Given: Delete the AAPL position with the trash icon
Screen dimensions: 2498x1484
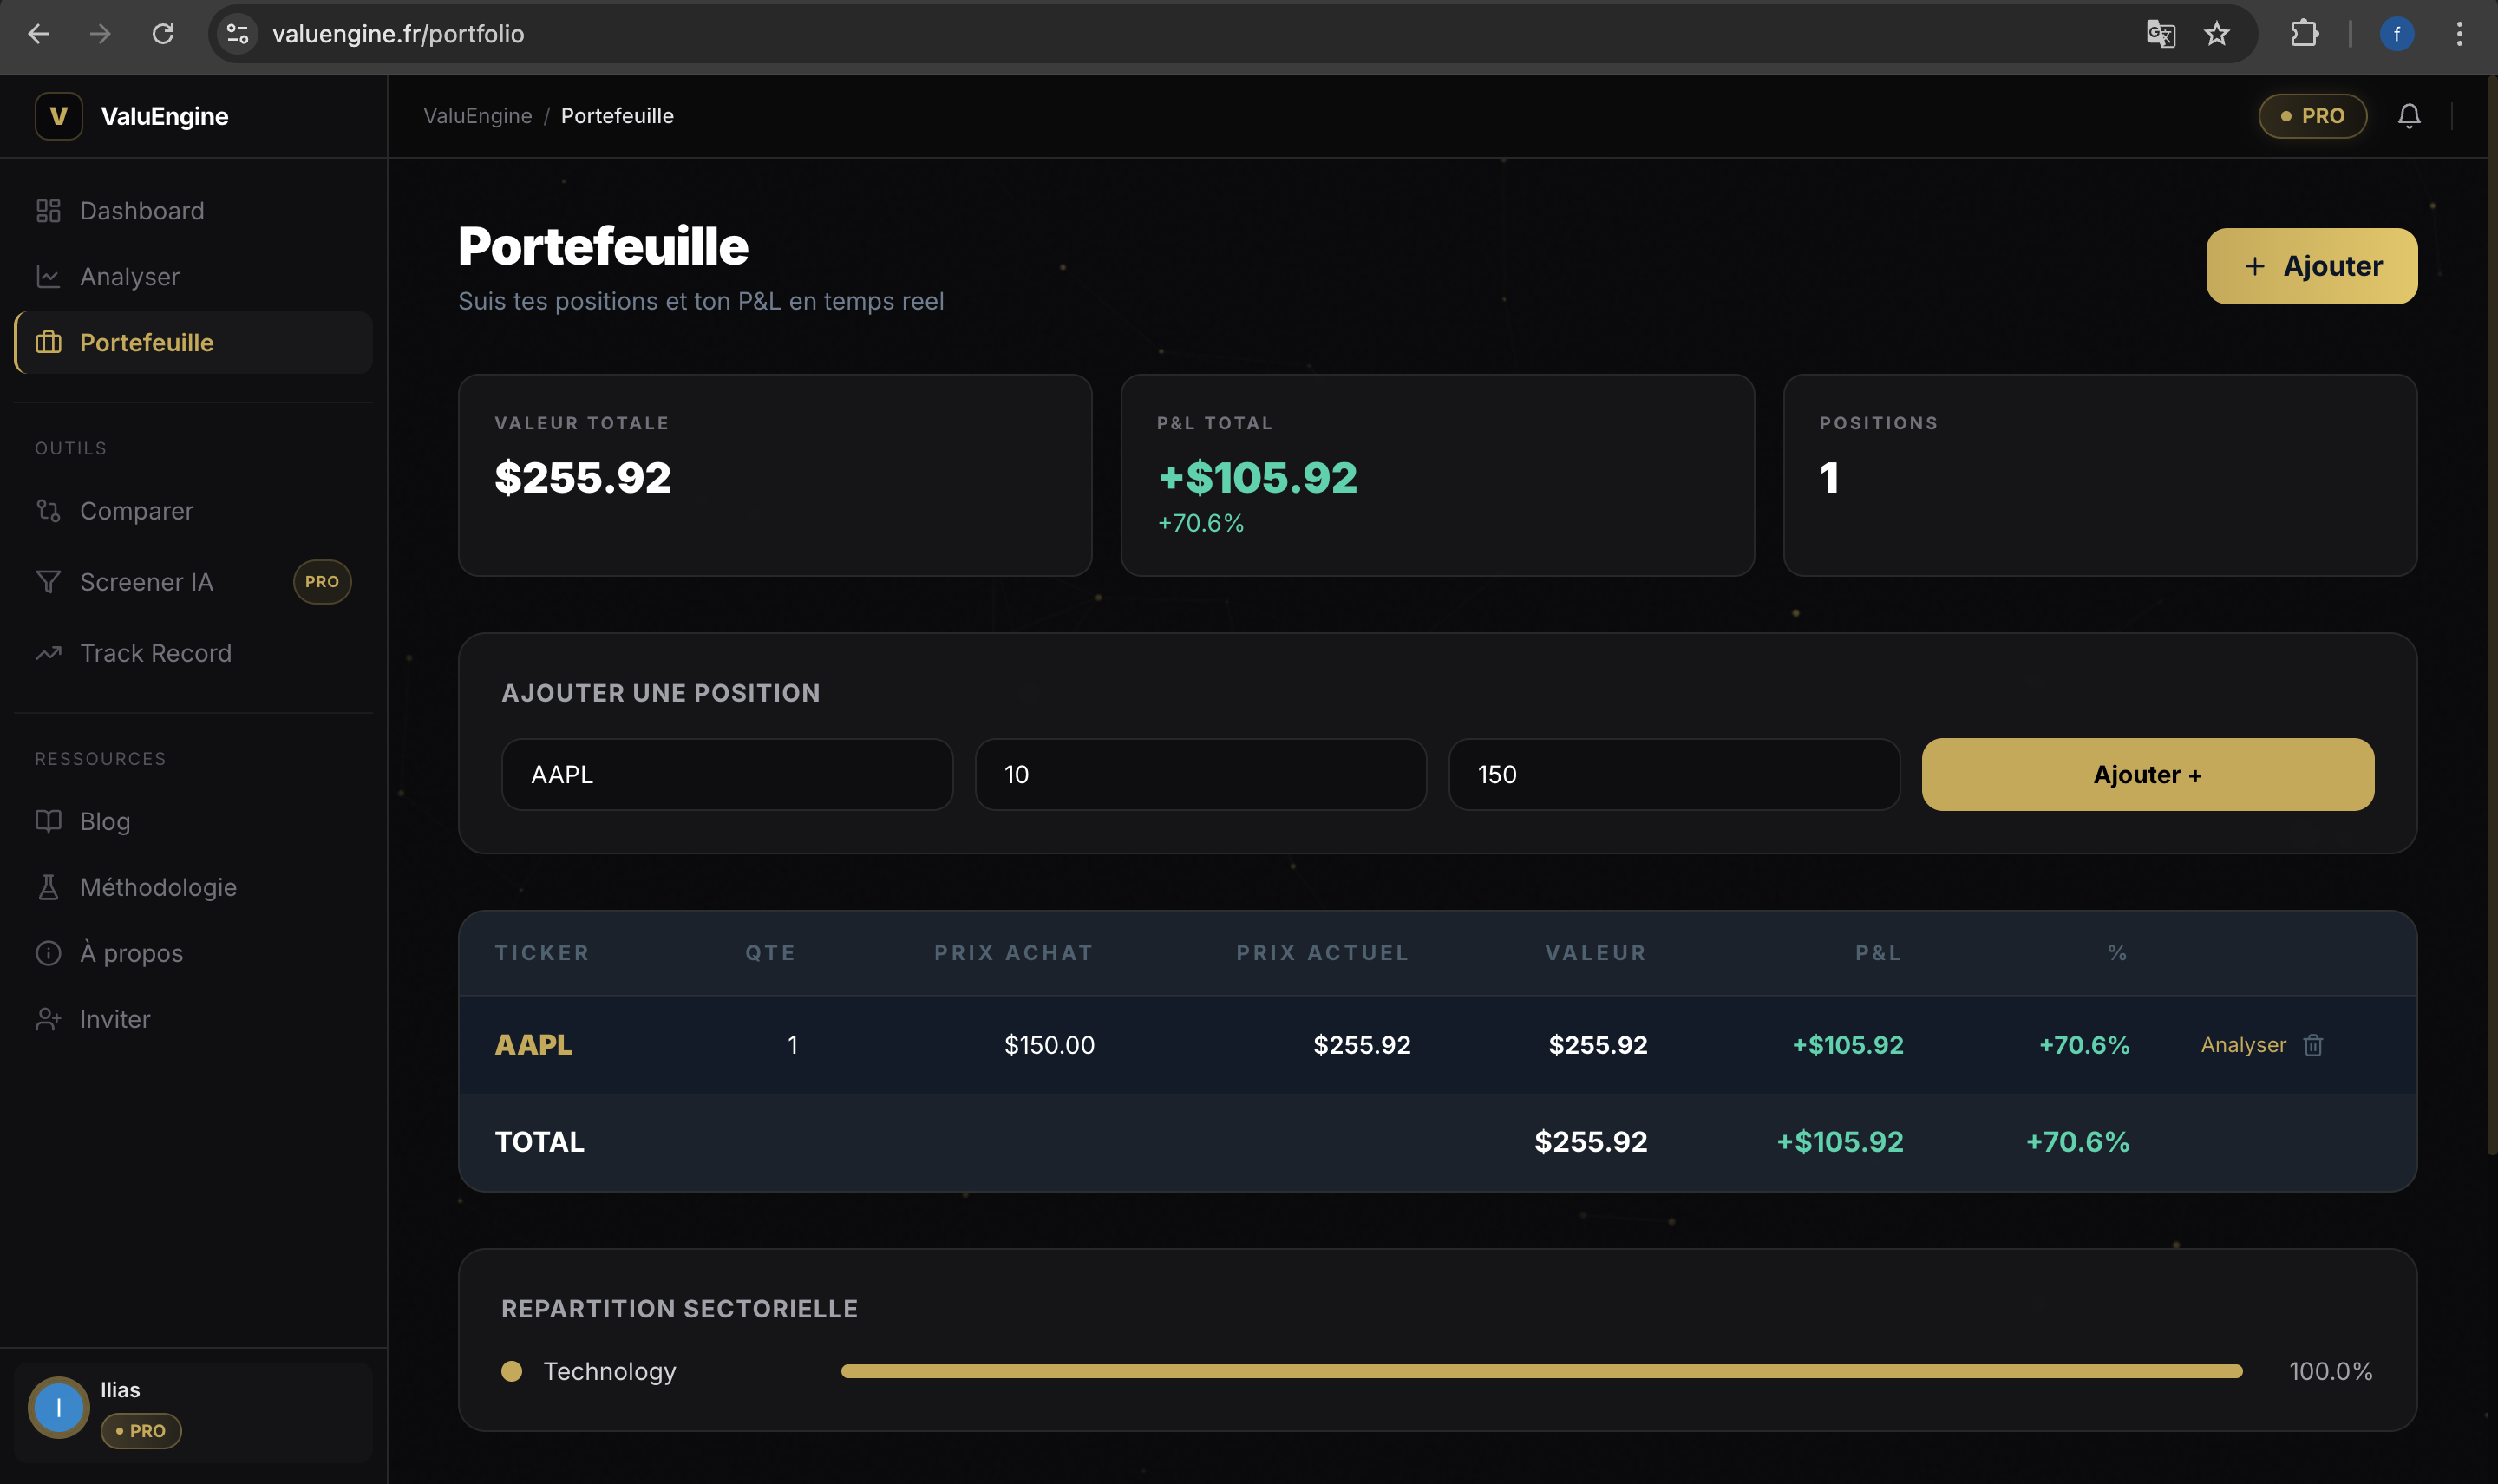Looking at the screenshot, I should pos(2313,1044).
